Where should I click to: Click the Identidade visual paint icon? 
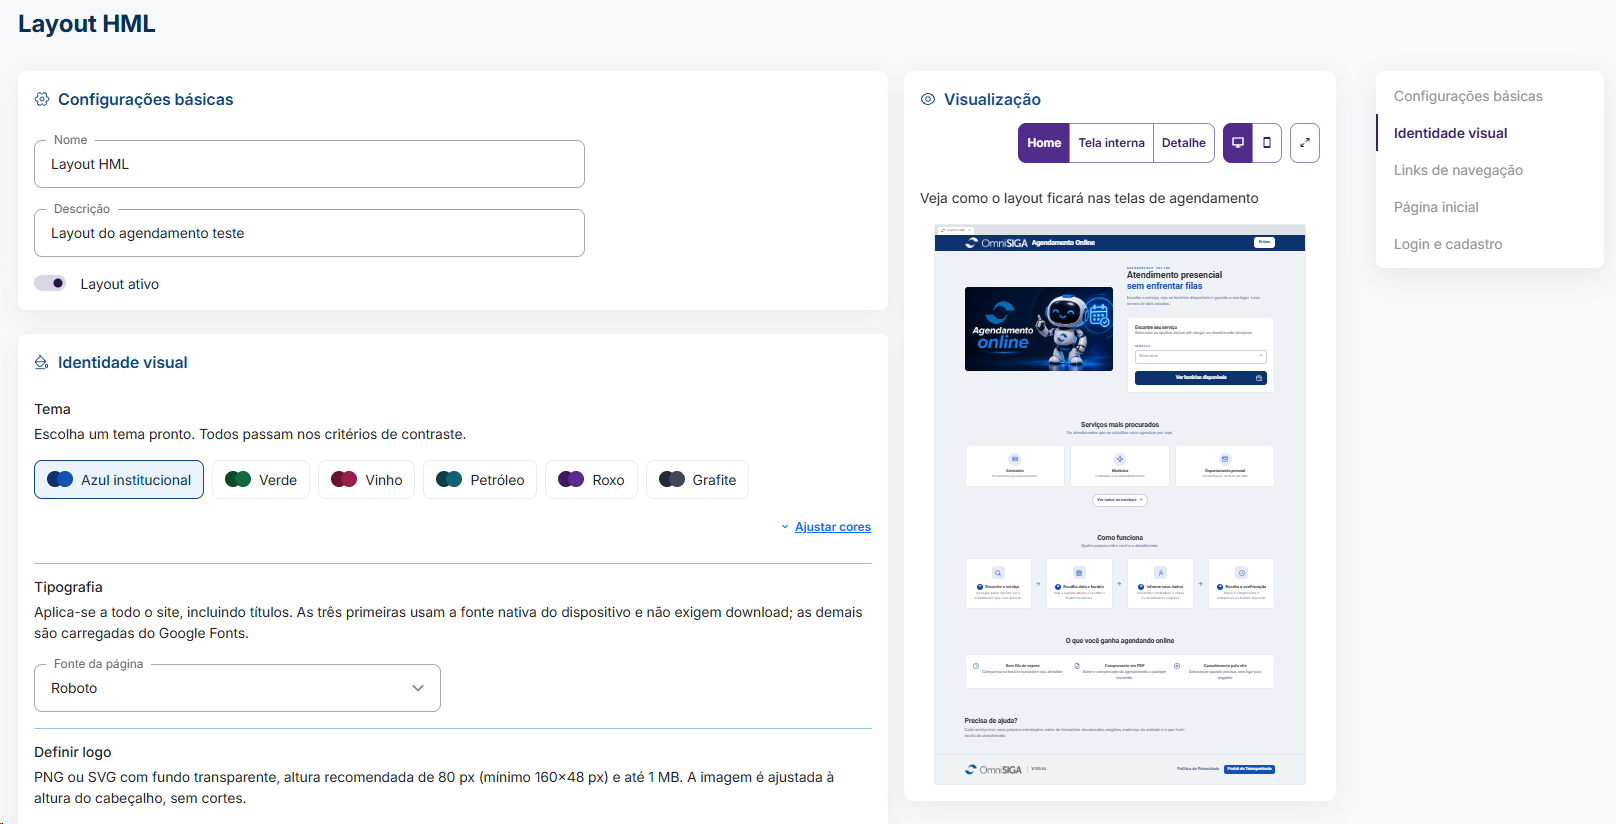tap(42, 362)
